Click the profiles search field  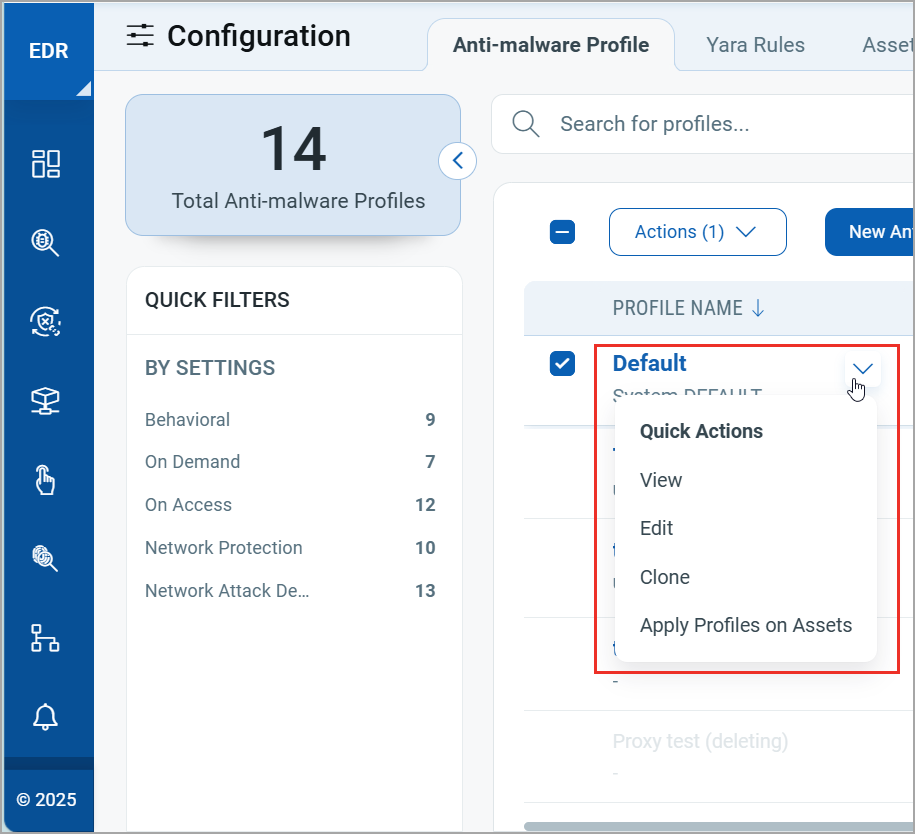click(700, 123)
